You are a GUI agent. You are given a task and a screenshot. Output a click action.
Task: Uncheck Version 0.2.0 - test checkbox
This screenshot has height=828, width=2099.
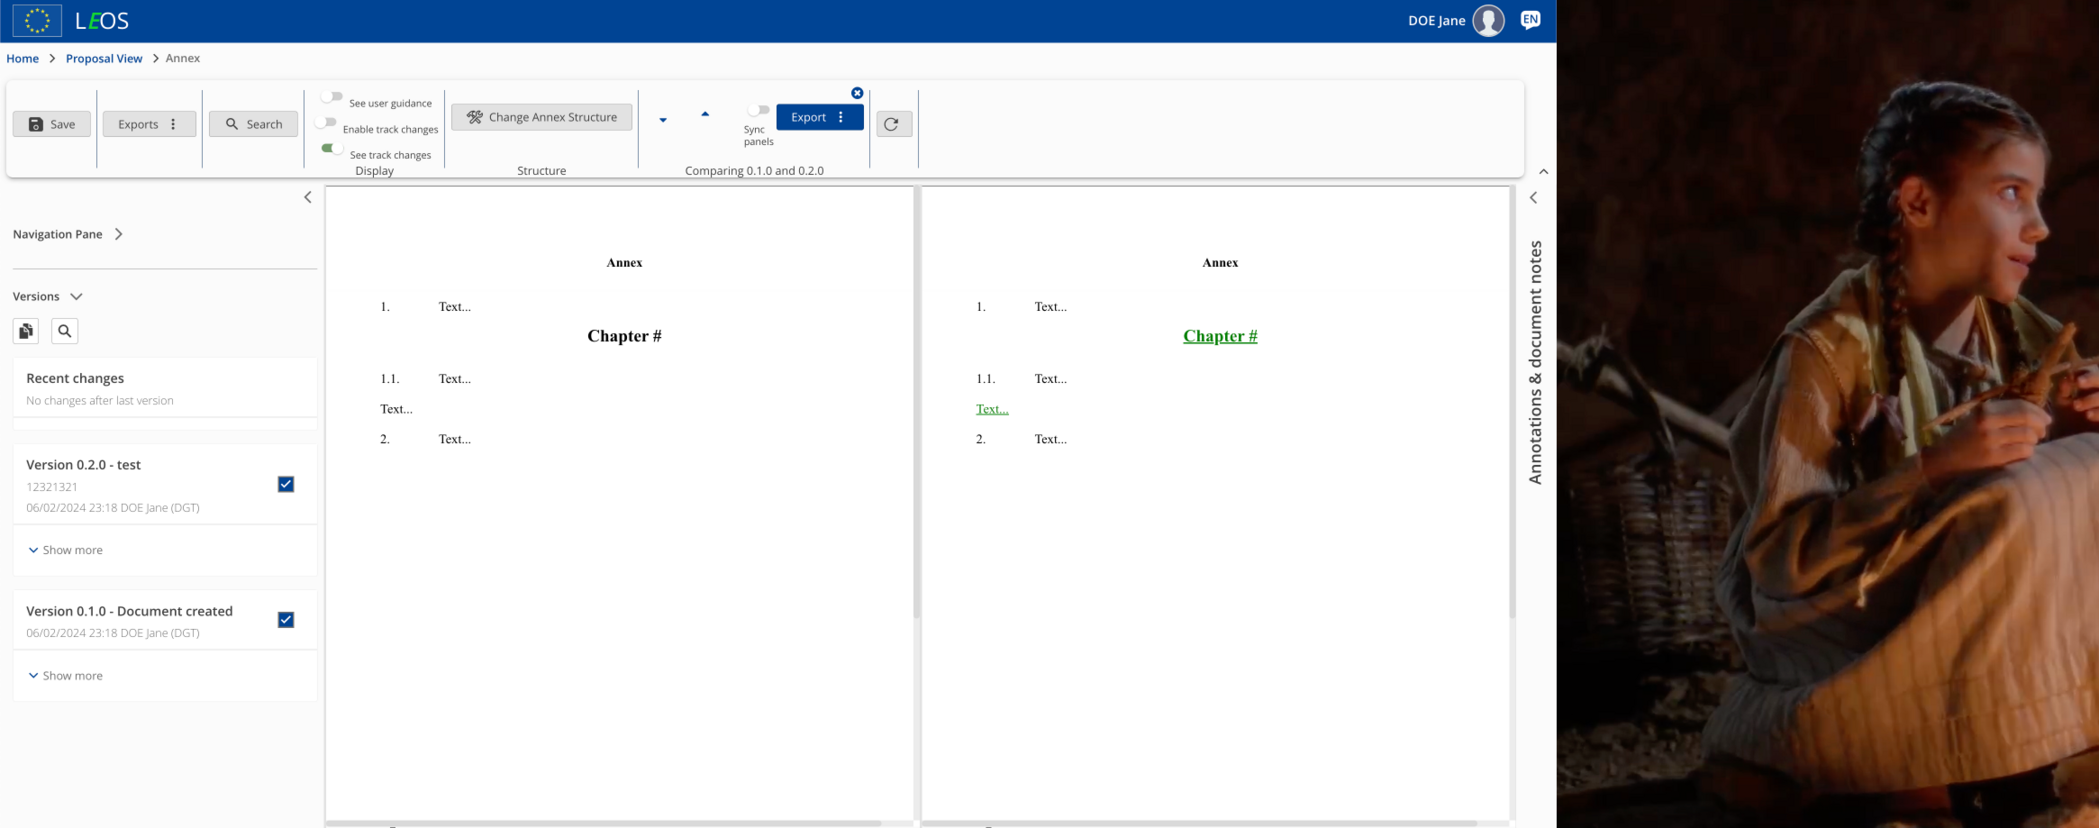coord(286,484)
